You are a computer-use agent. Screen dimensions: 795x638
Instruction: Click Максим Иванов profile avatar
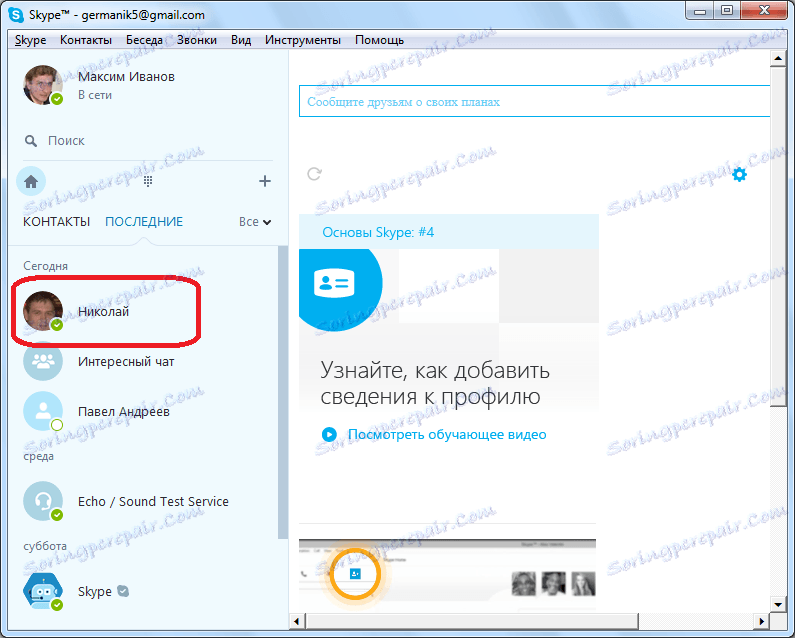43,85
